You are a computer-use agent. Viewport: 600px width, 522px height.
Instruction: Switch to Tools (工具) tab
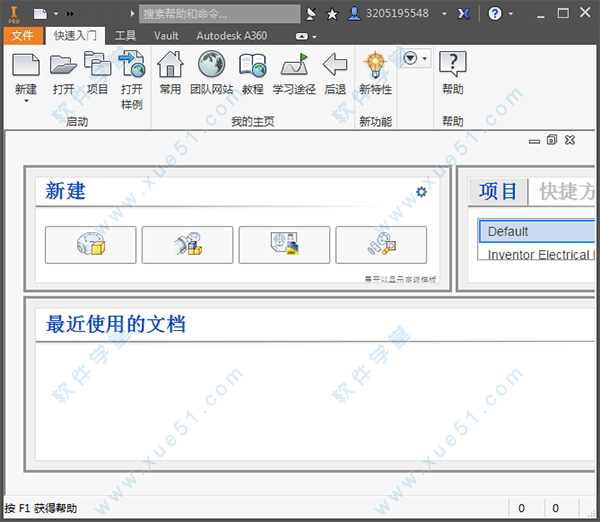click(x=125, y=36)
